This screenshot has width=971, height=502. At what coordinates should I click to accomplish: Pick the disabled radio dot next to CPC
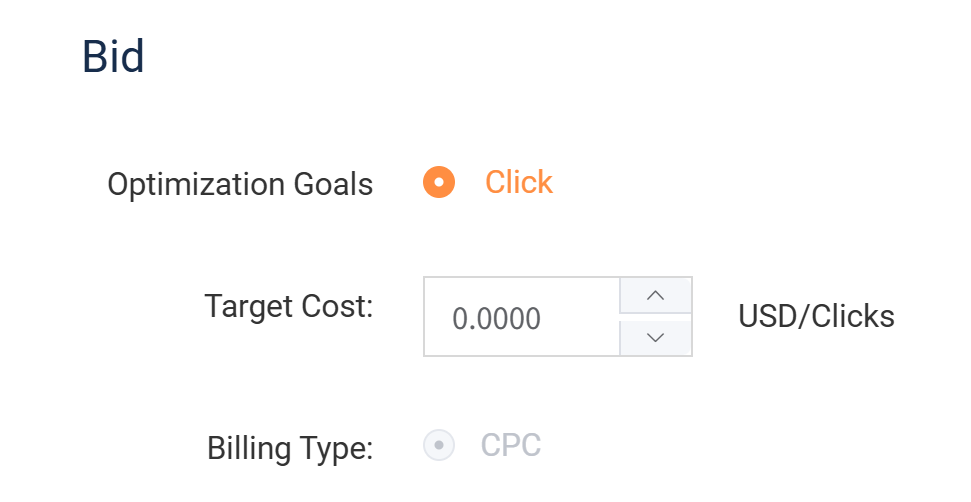click(439, 445)
